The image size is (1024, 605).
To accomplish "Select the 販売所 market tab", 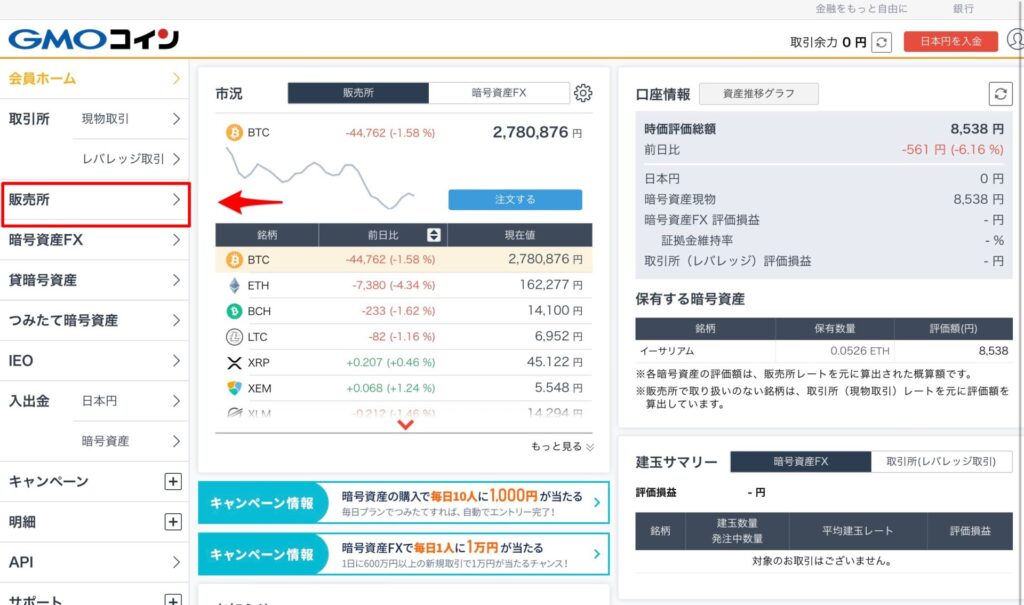I will click(x=358, y=93).
